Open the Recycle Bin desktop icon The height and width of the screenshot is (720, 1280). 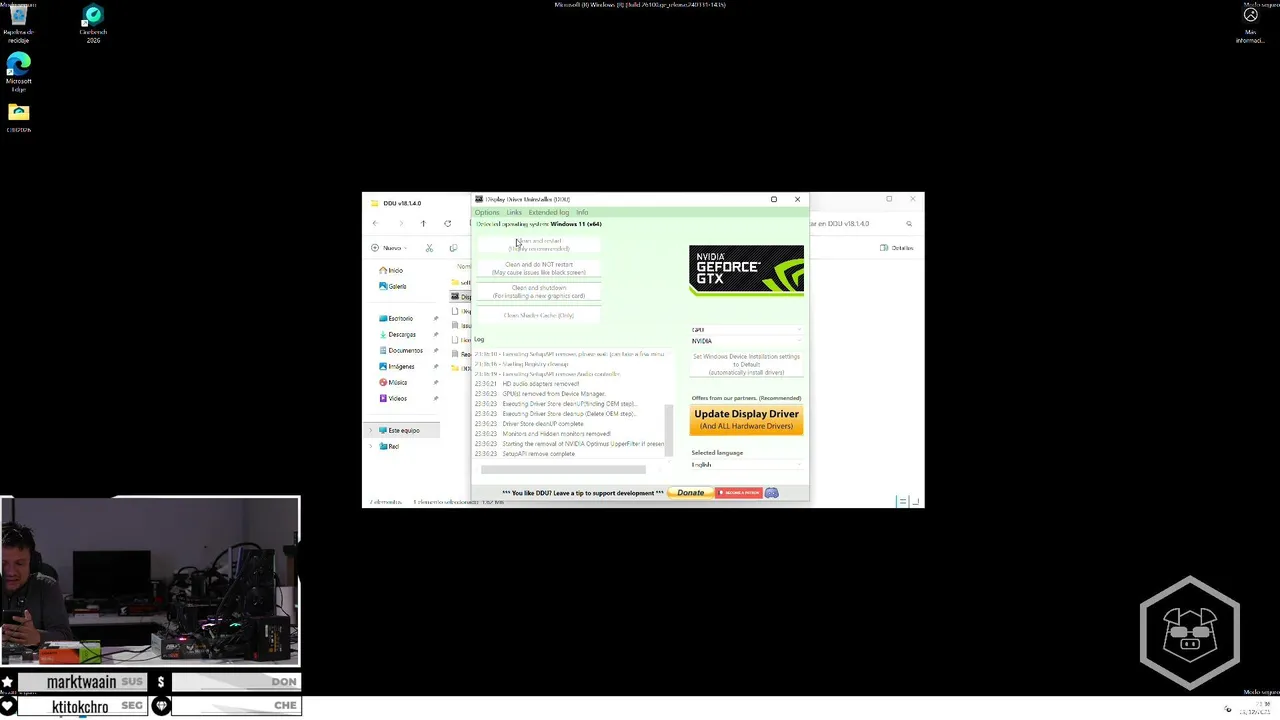point(18,24)
